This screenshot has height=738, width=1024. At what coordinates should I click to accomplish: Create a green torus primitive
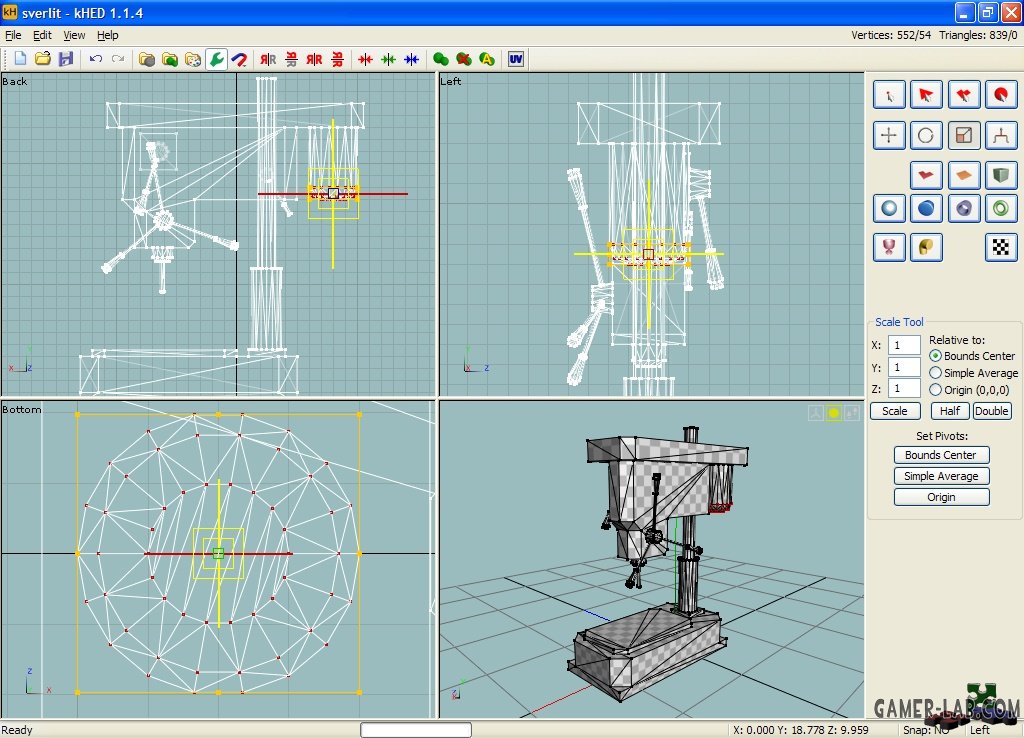click(1000, 209)
